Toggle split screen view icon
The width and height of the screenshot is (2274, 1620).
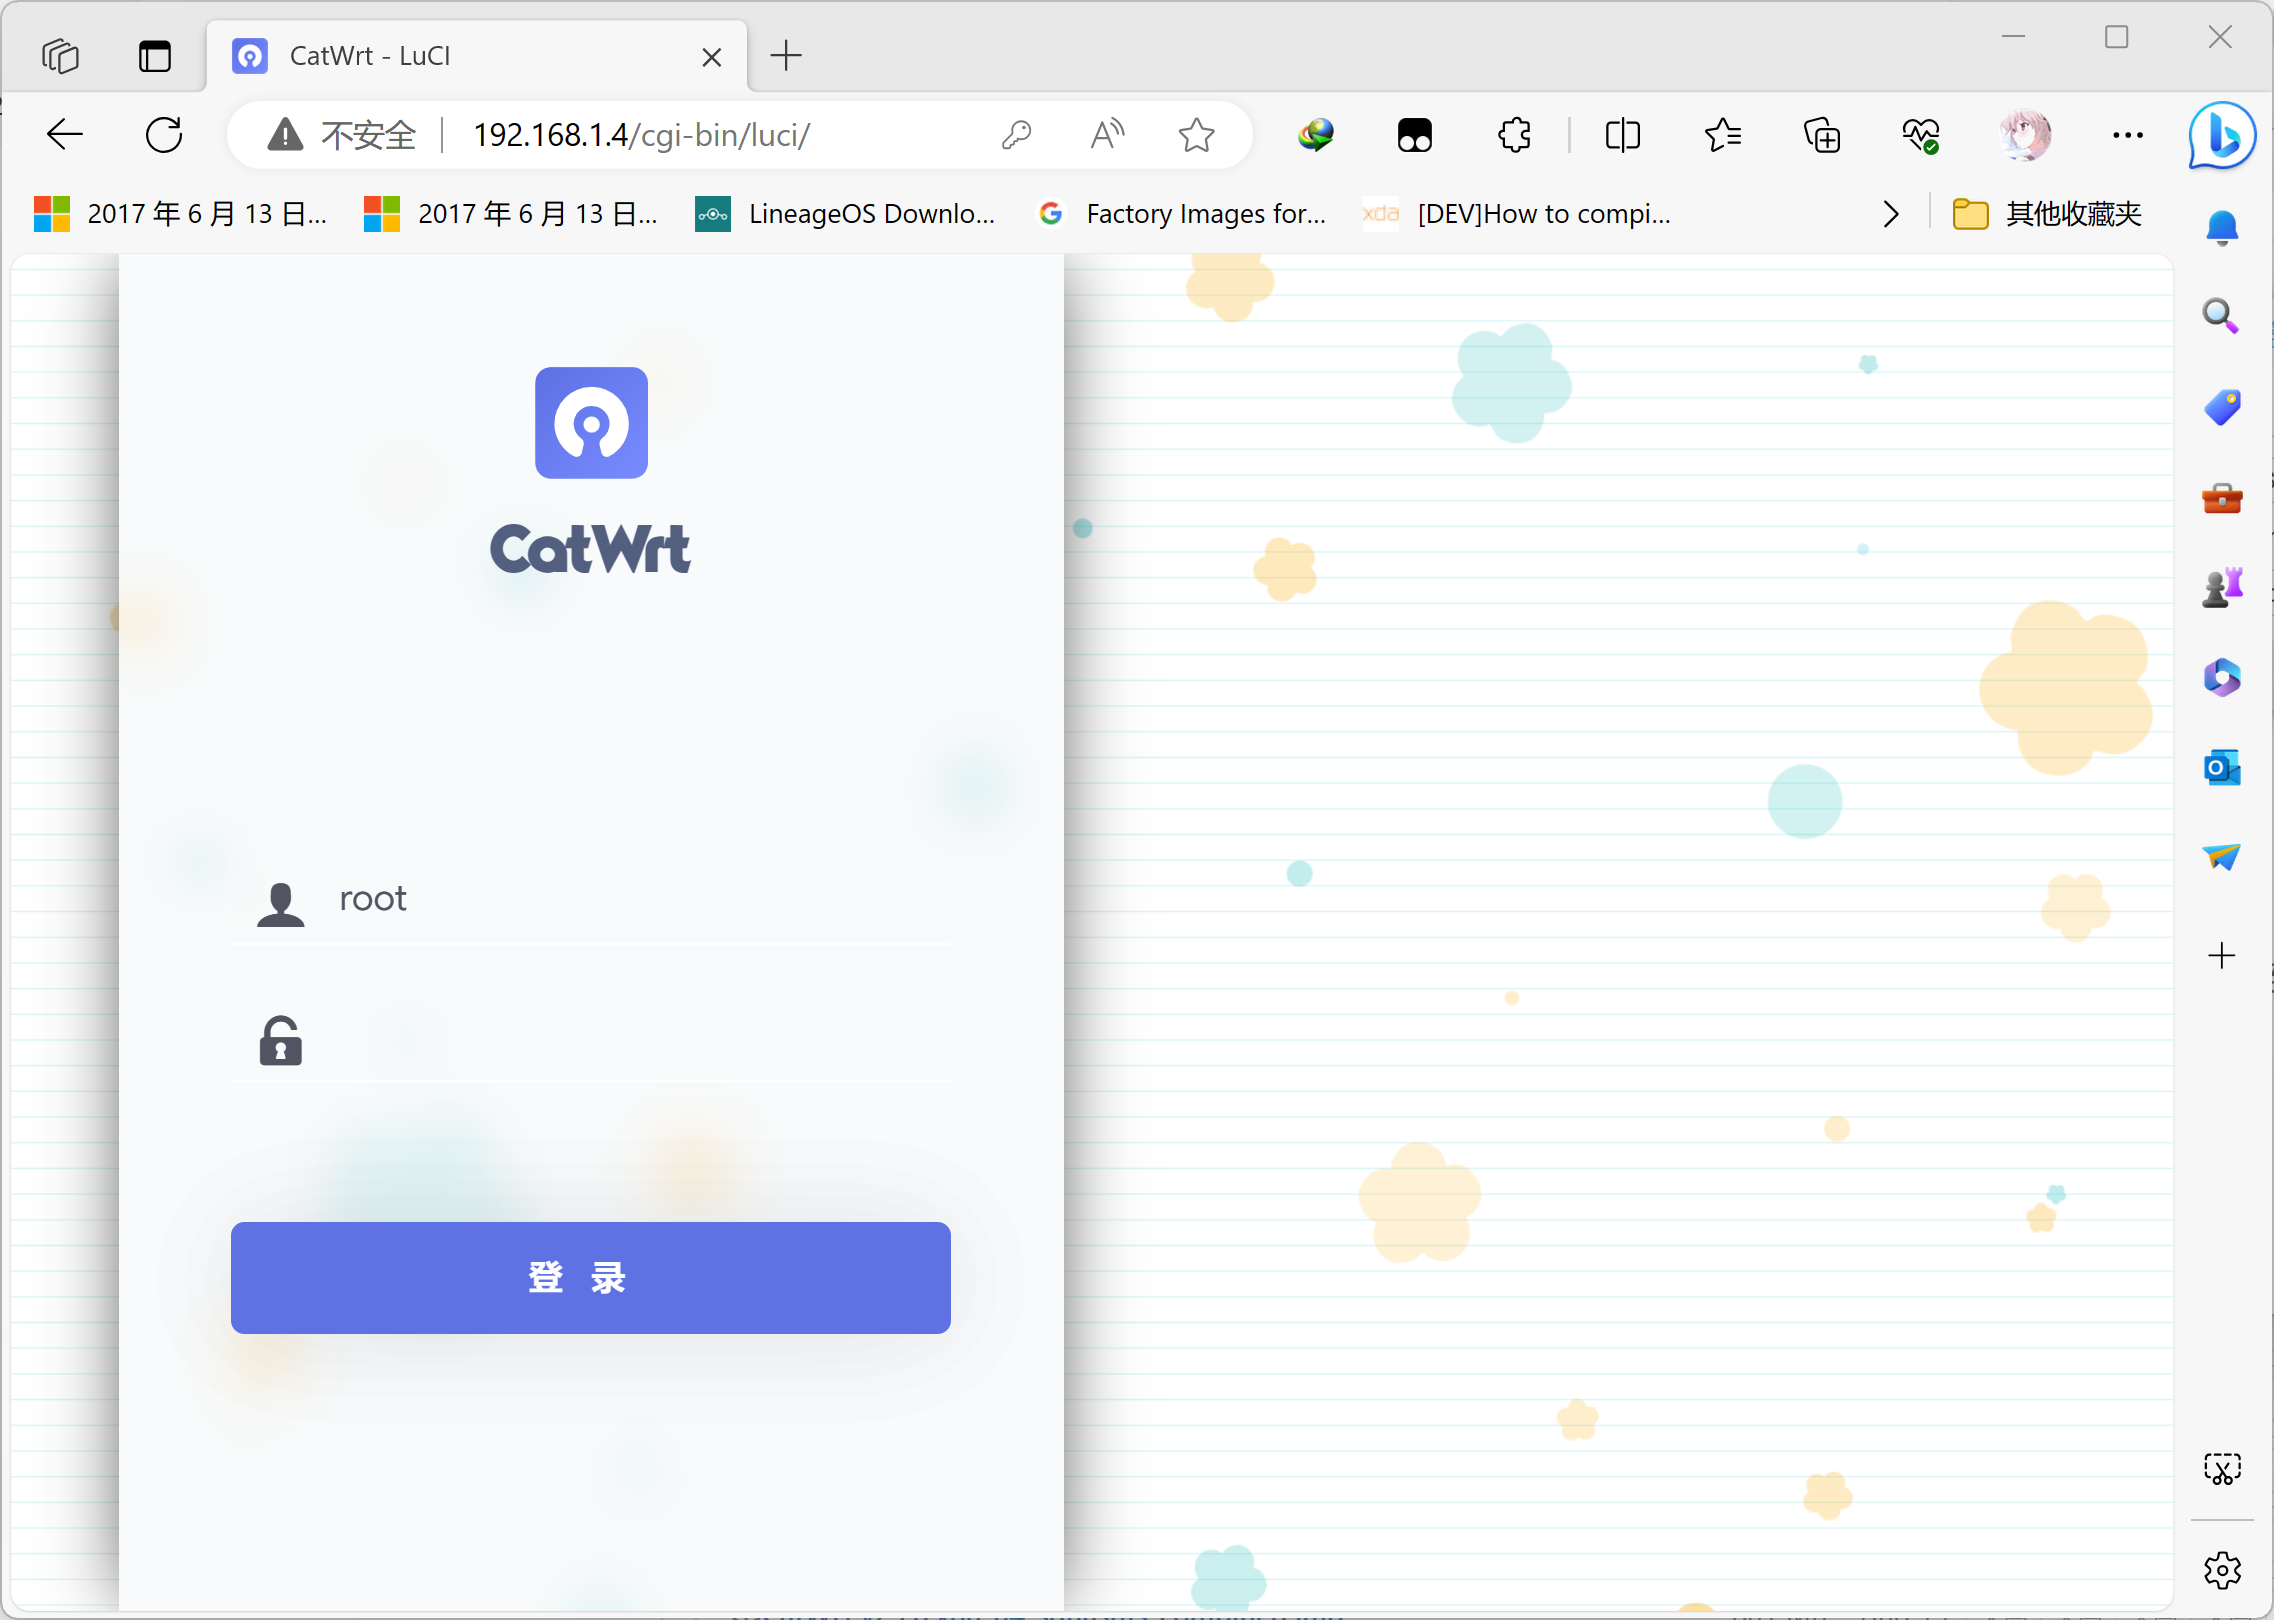point(1622,135)
